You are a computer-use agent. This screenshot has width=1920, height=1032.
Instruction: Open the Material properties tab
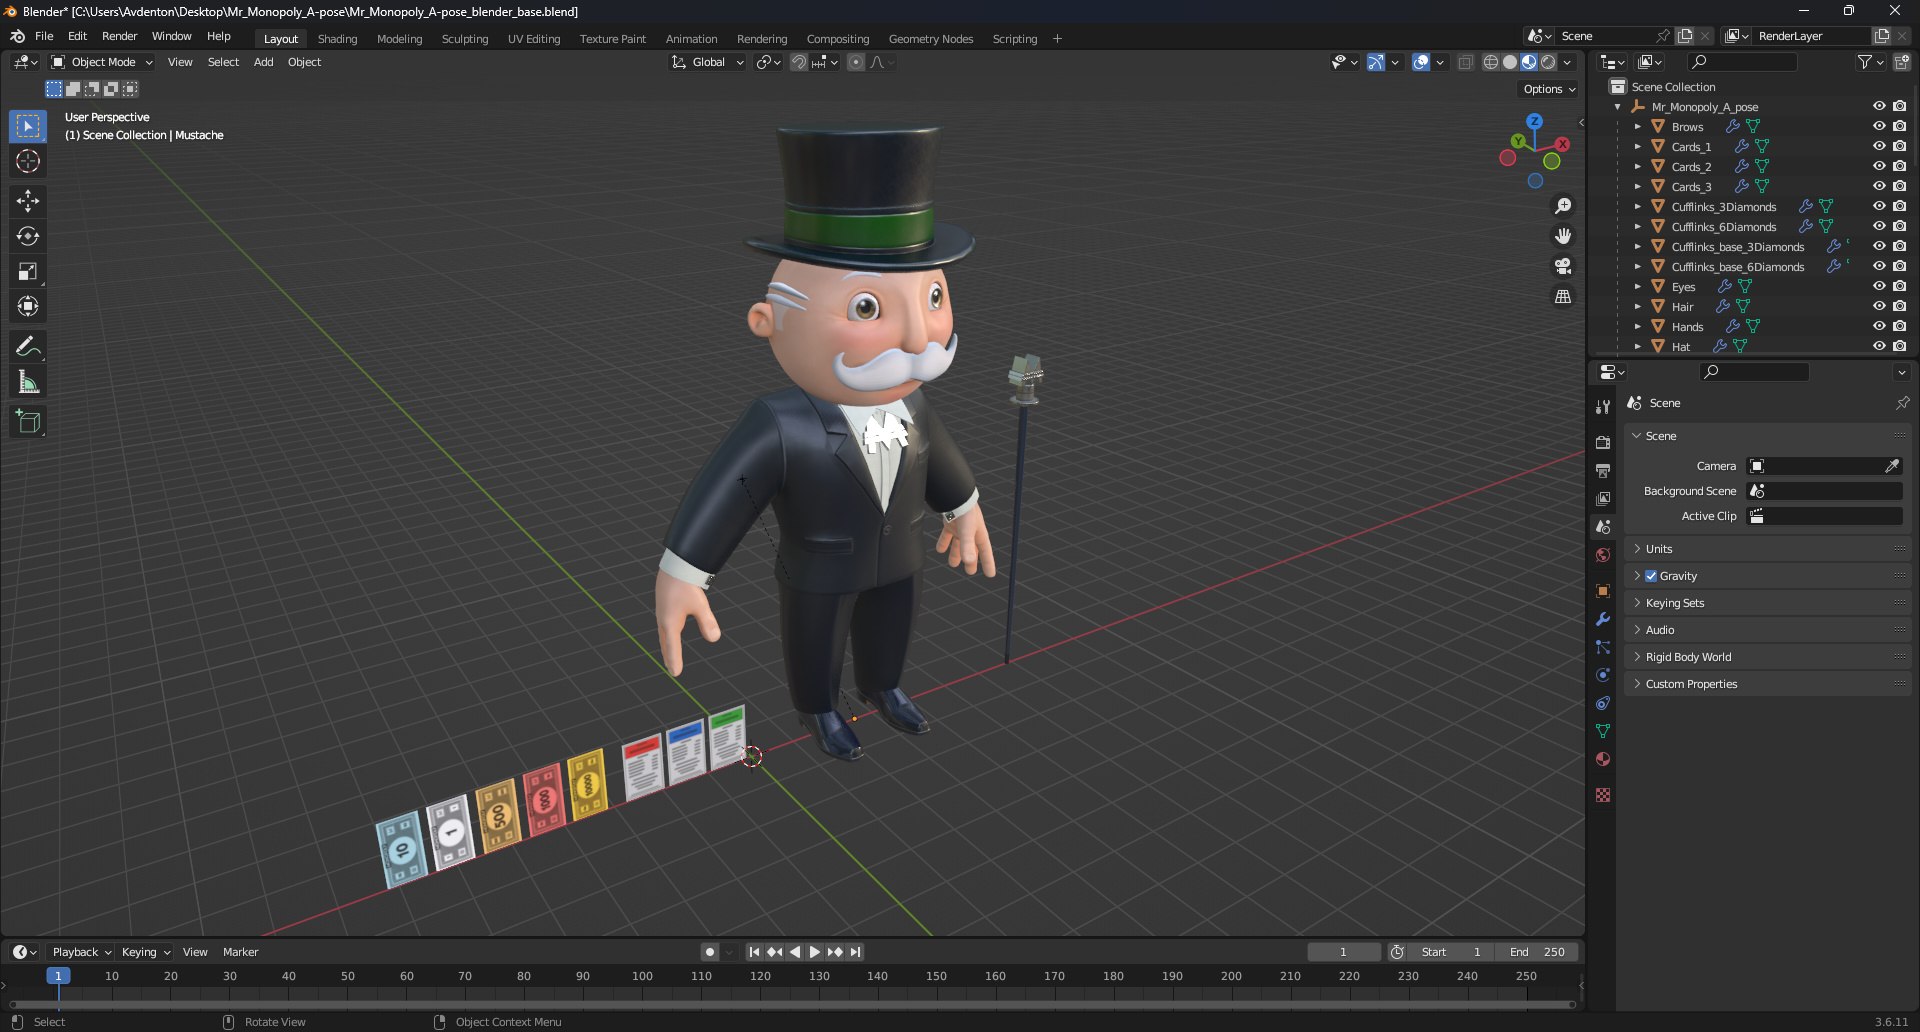pos(1603,759)
